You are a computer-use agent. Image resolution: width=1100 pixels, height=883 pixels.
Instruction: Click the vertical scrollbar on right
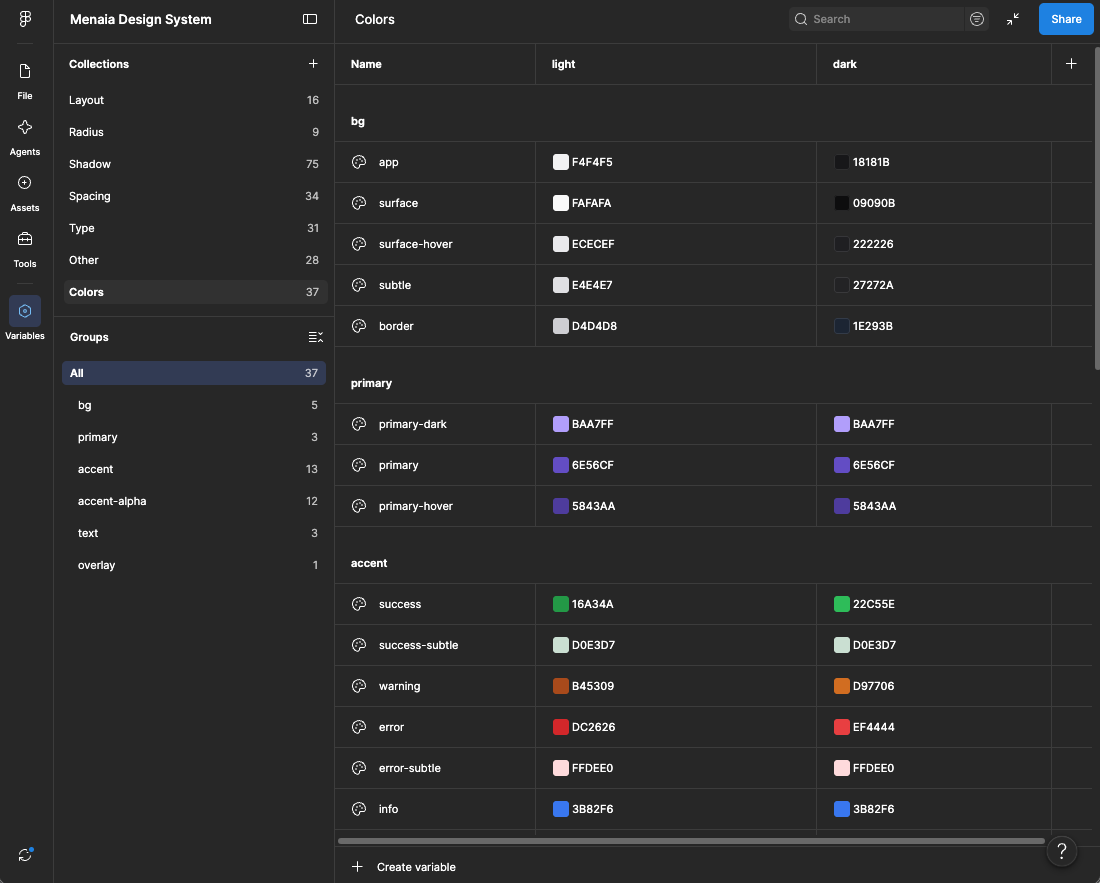click(1096, 208)
